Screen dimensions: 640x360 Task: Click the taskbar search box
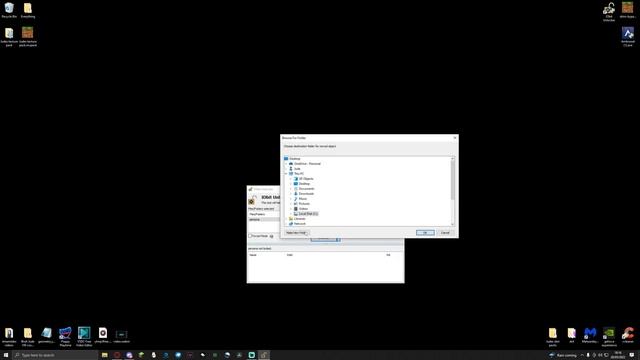tap(56, 355)
